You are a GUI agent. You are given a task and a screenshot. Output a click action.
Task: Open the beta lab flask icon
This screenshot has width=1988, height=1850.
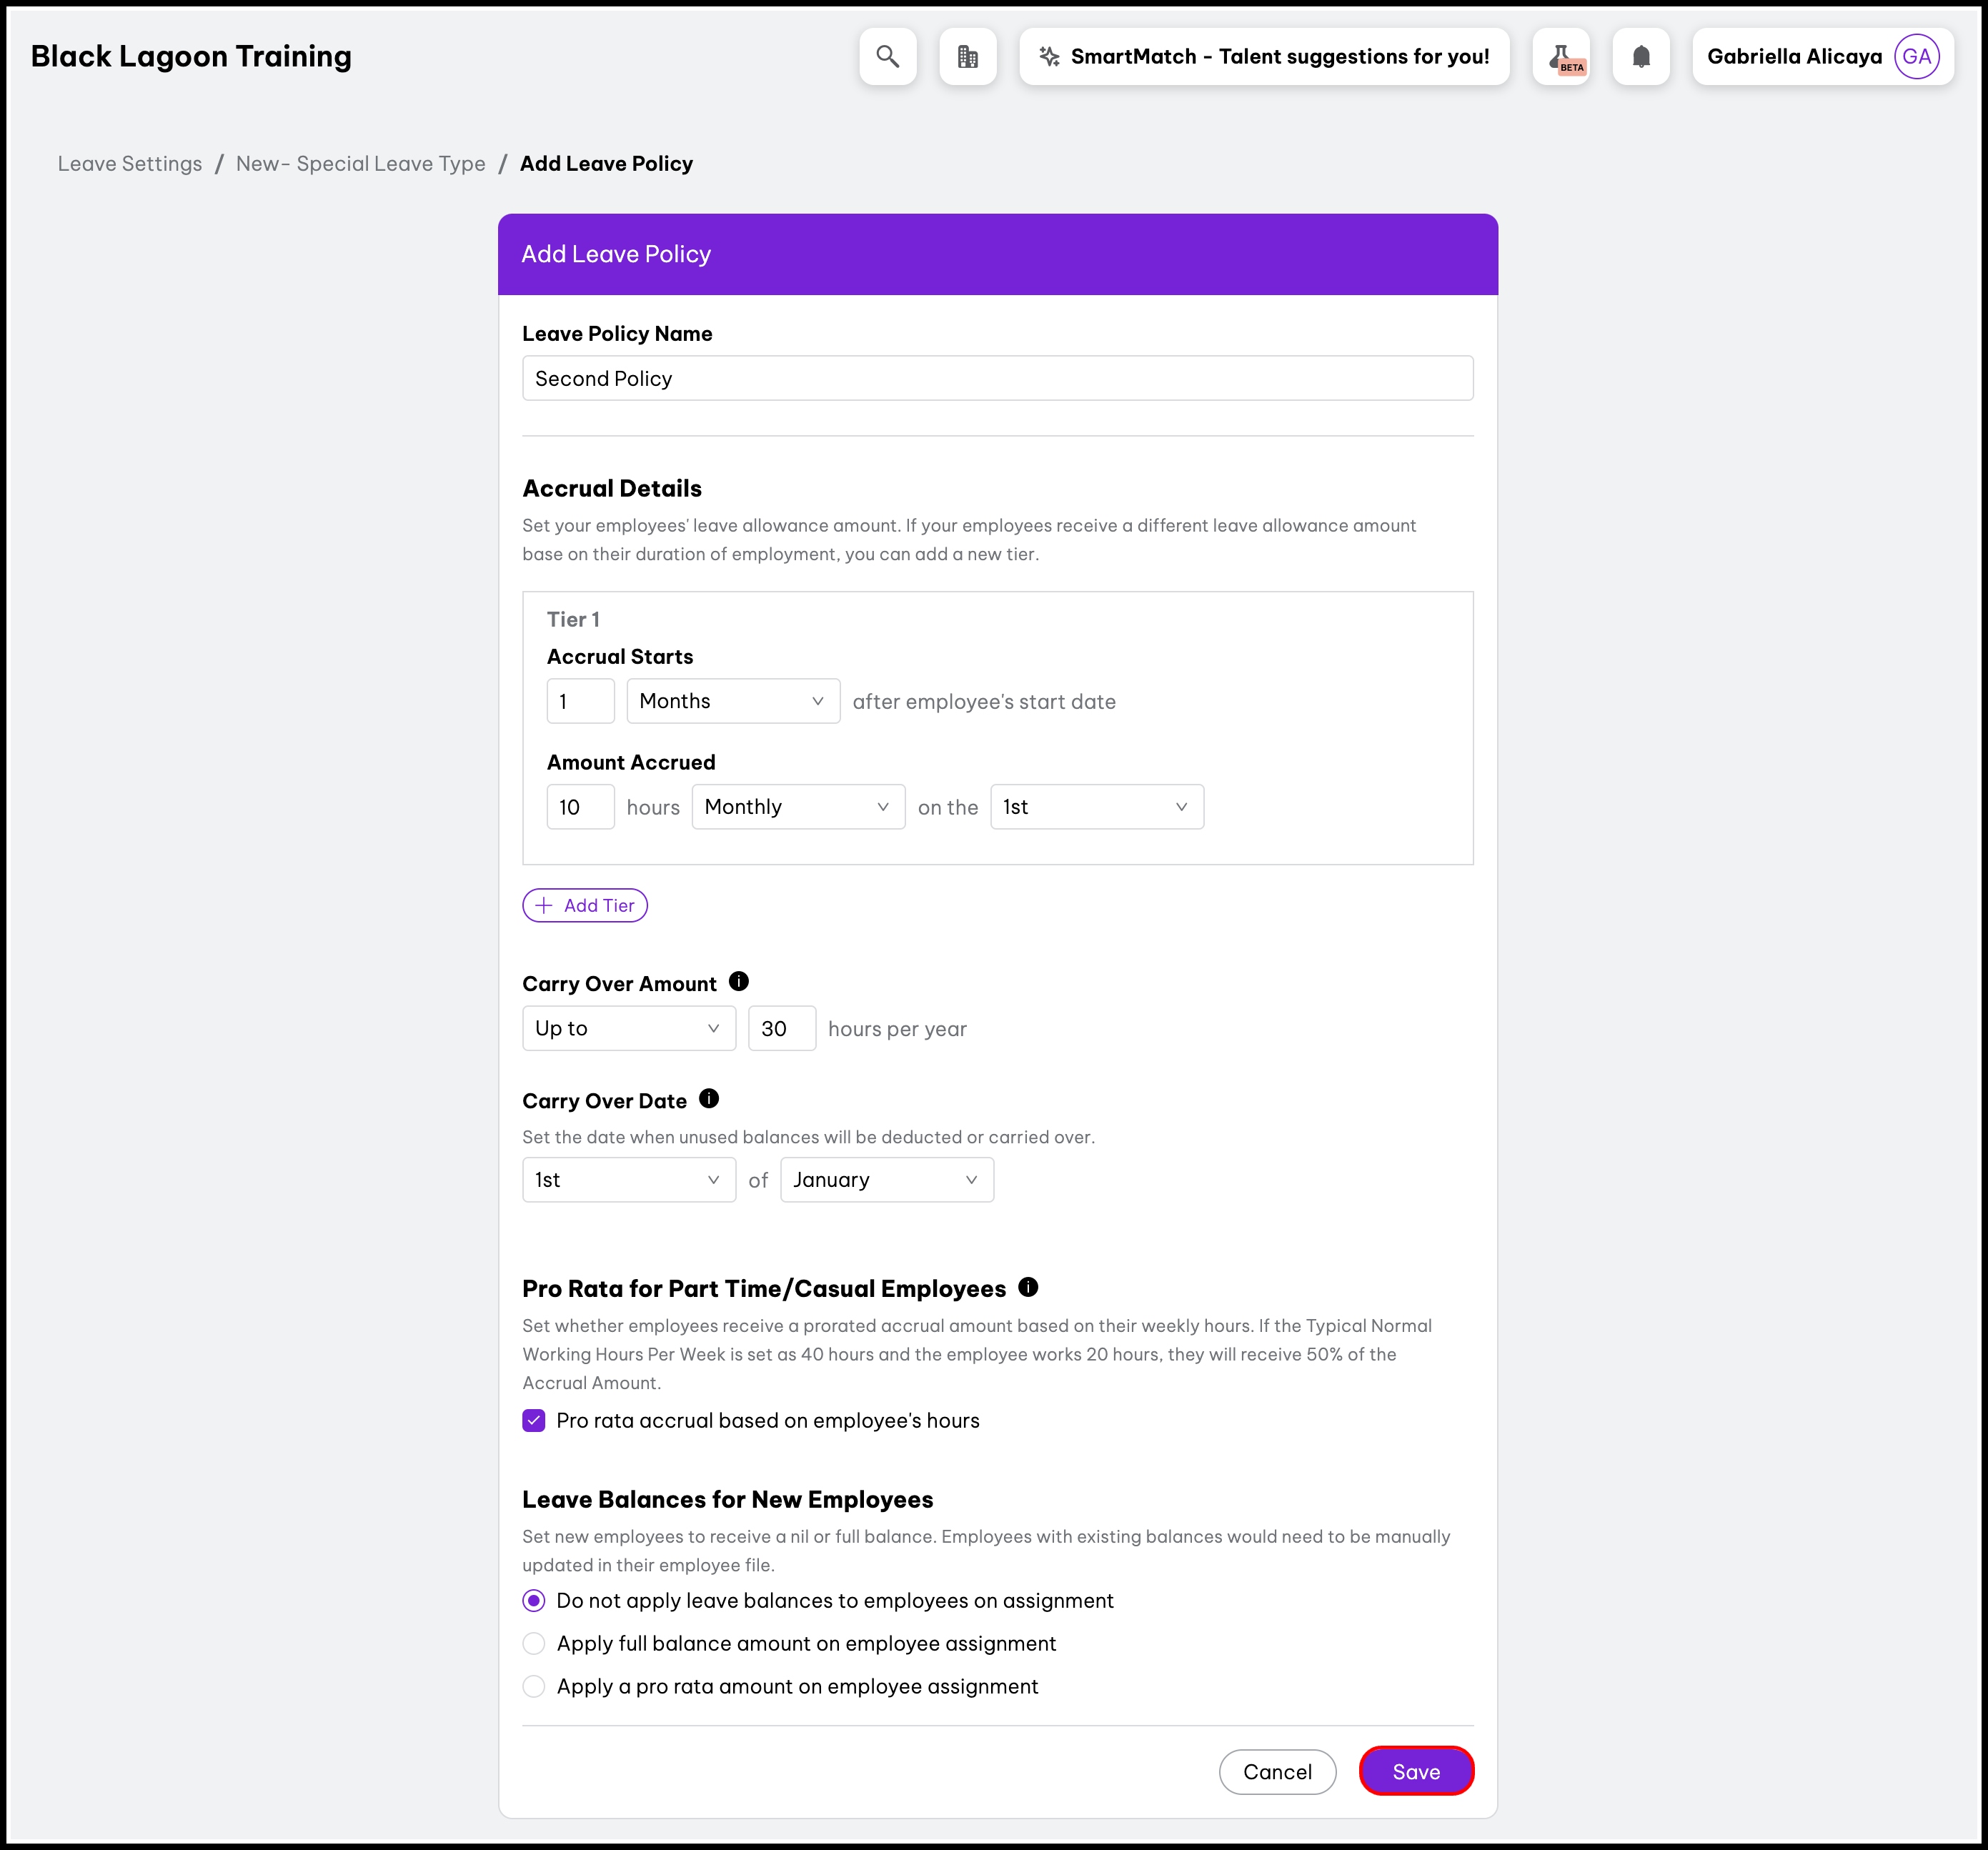1561,57
